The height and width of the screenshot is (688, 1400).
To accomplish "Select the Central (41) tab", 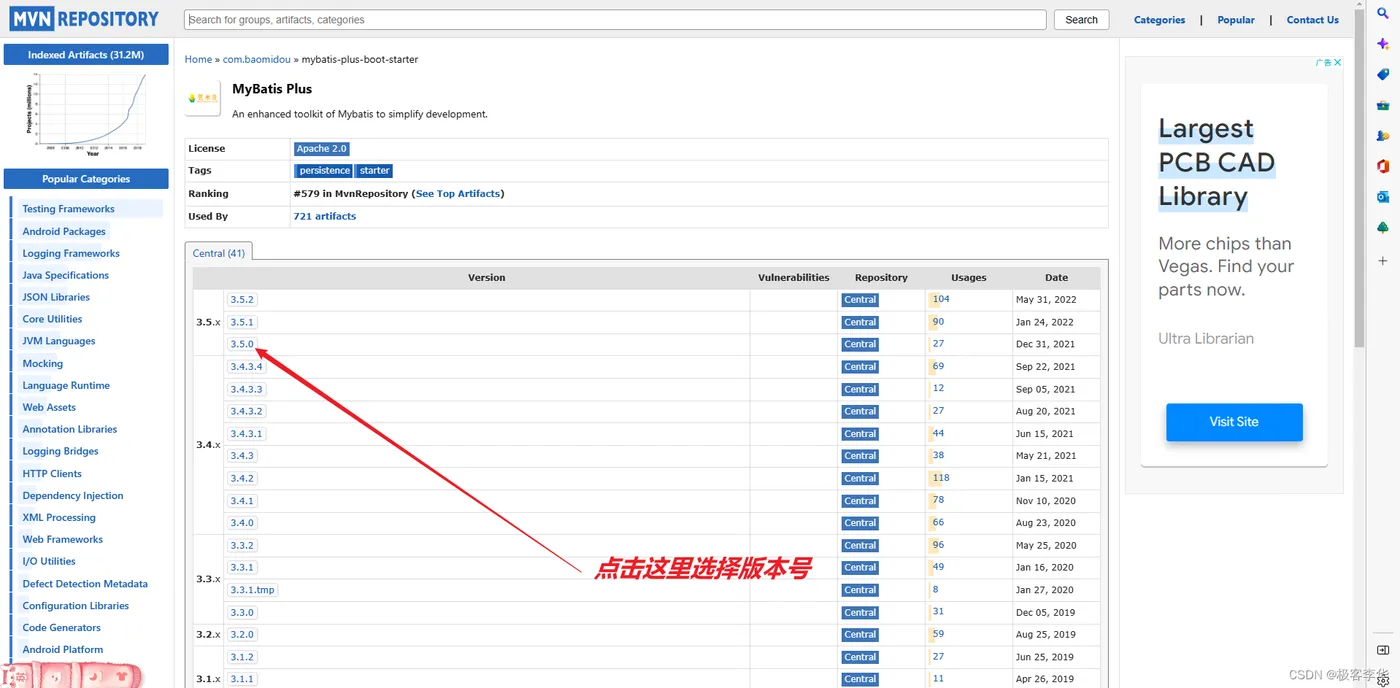I will [219, 253].
